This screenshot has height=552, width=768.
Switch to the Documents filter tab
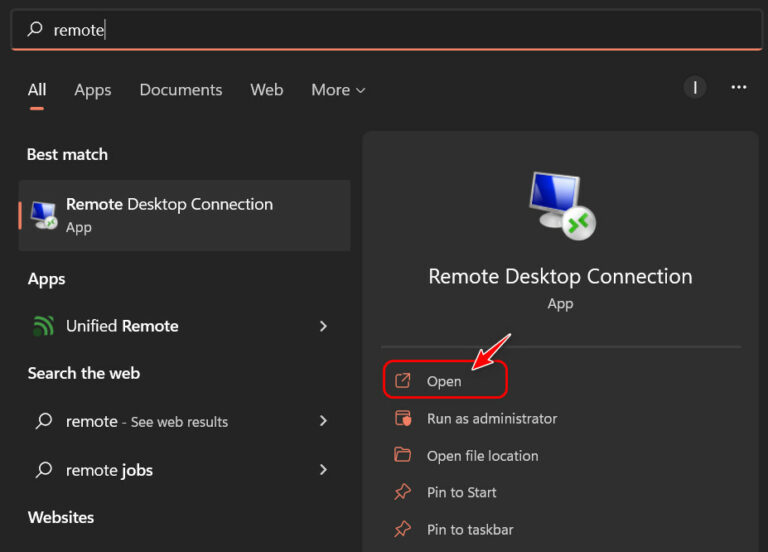click(181, 90)
